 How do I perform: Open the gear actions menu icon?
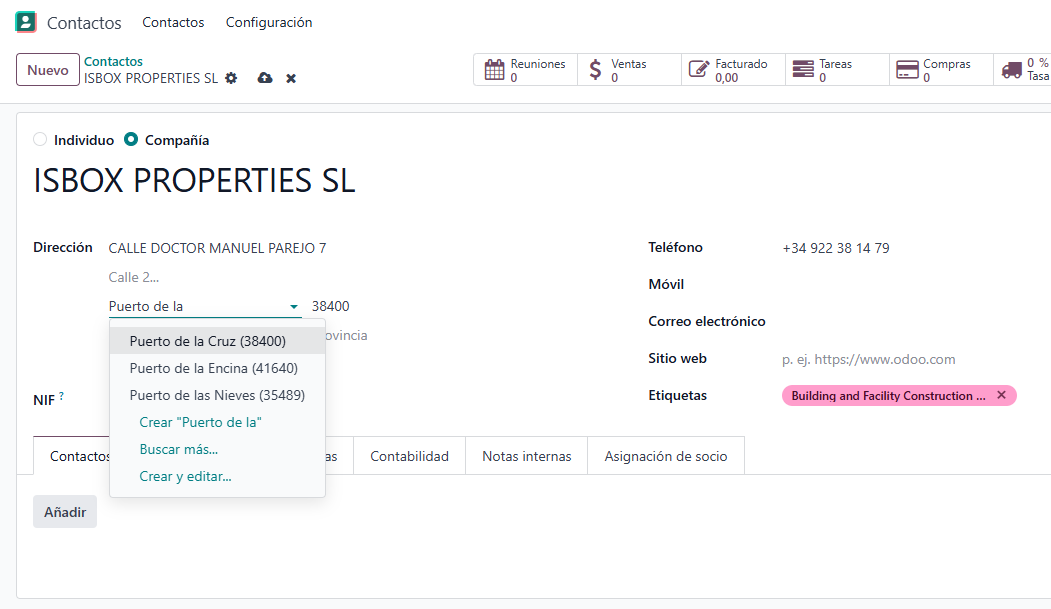pyautogui.click(x=231, y=78)
